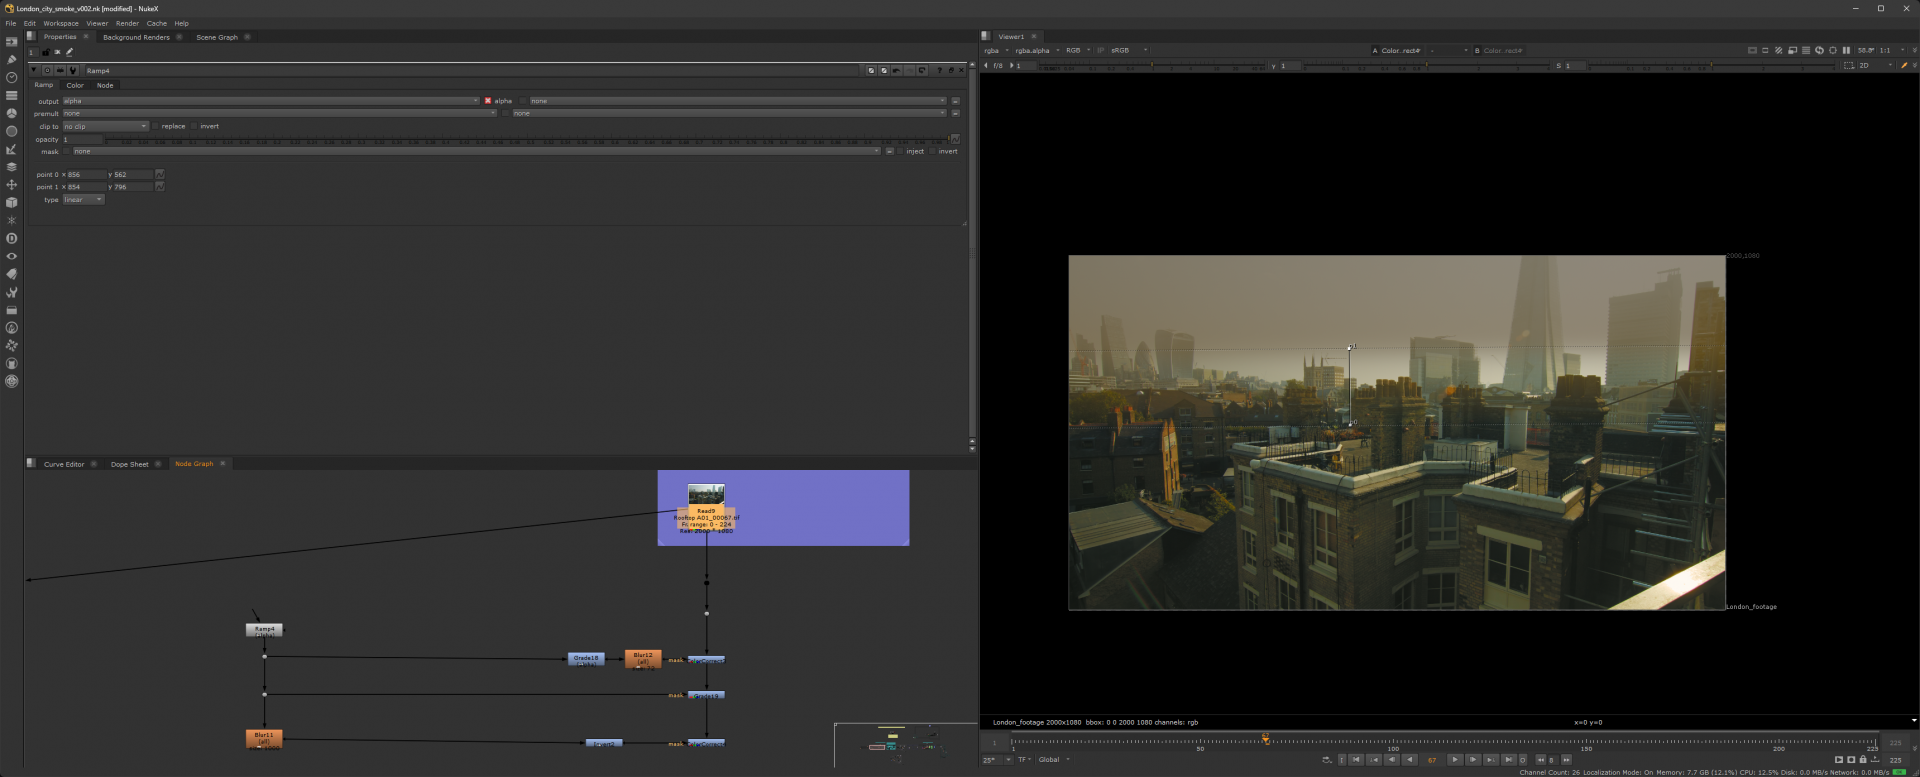
Task: Click the Ramp4 panel help question mark
Action: tap(939, 71)
